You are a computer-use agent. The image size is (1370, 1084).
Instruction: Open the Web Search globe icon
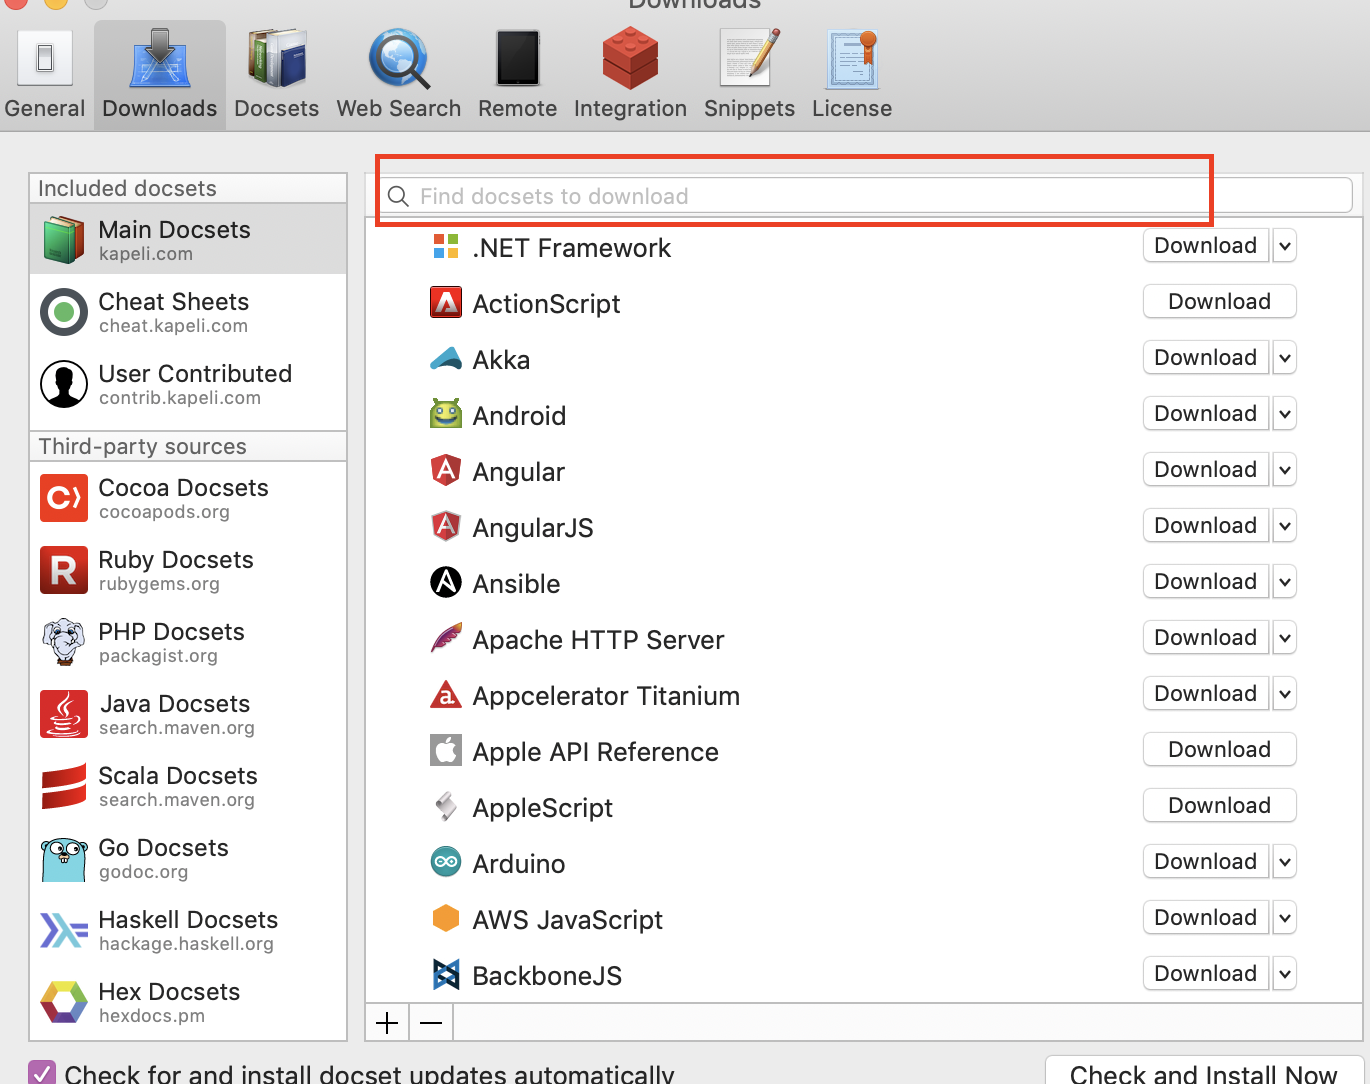(399, 59)
